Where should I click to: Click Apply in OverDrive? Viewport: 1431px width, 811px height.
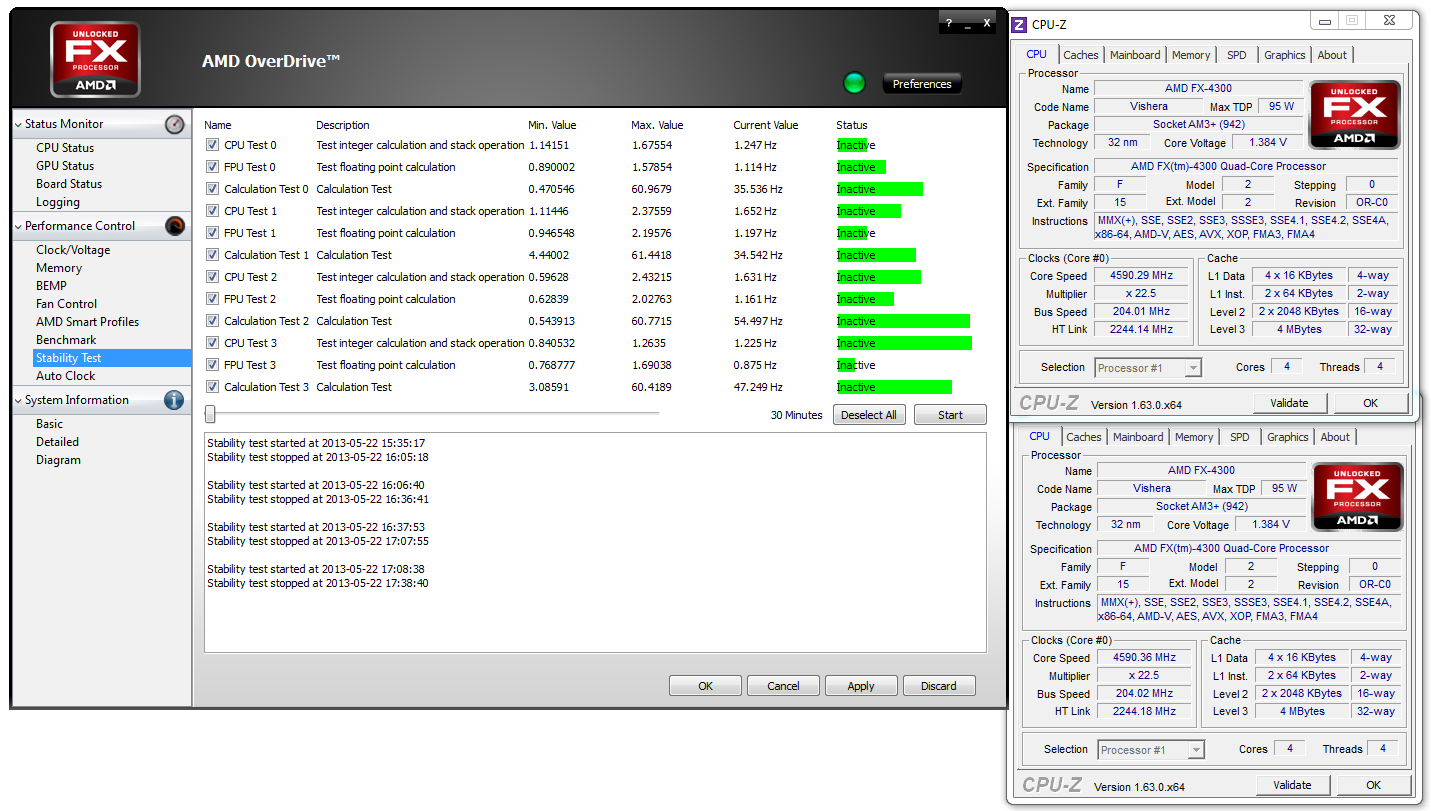(x=860, y=686)
